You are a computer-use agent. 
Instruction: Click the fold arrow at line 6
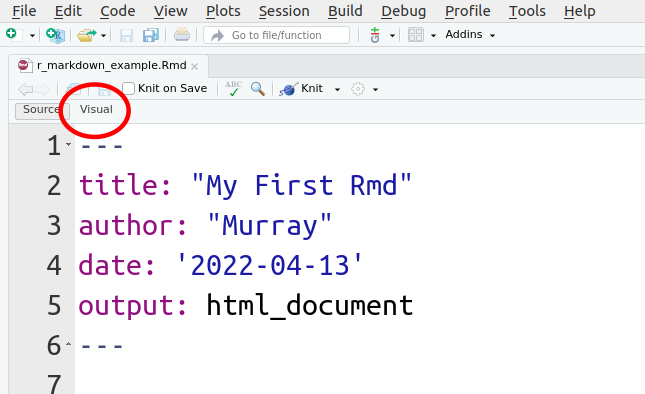[68, 343]
